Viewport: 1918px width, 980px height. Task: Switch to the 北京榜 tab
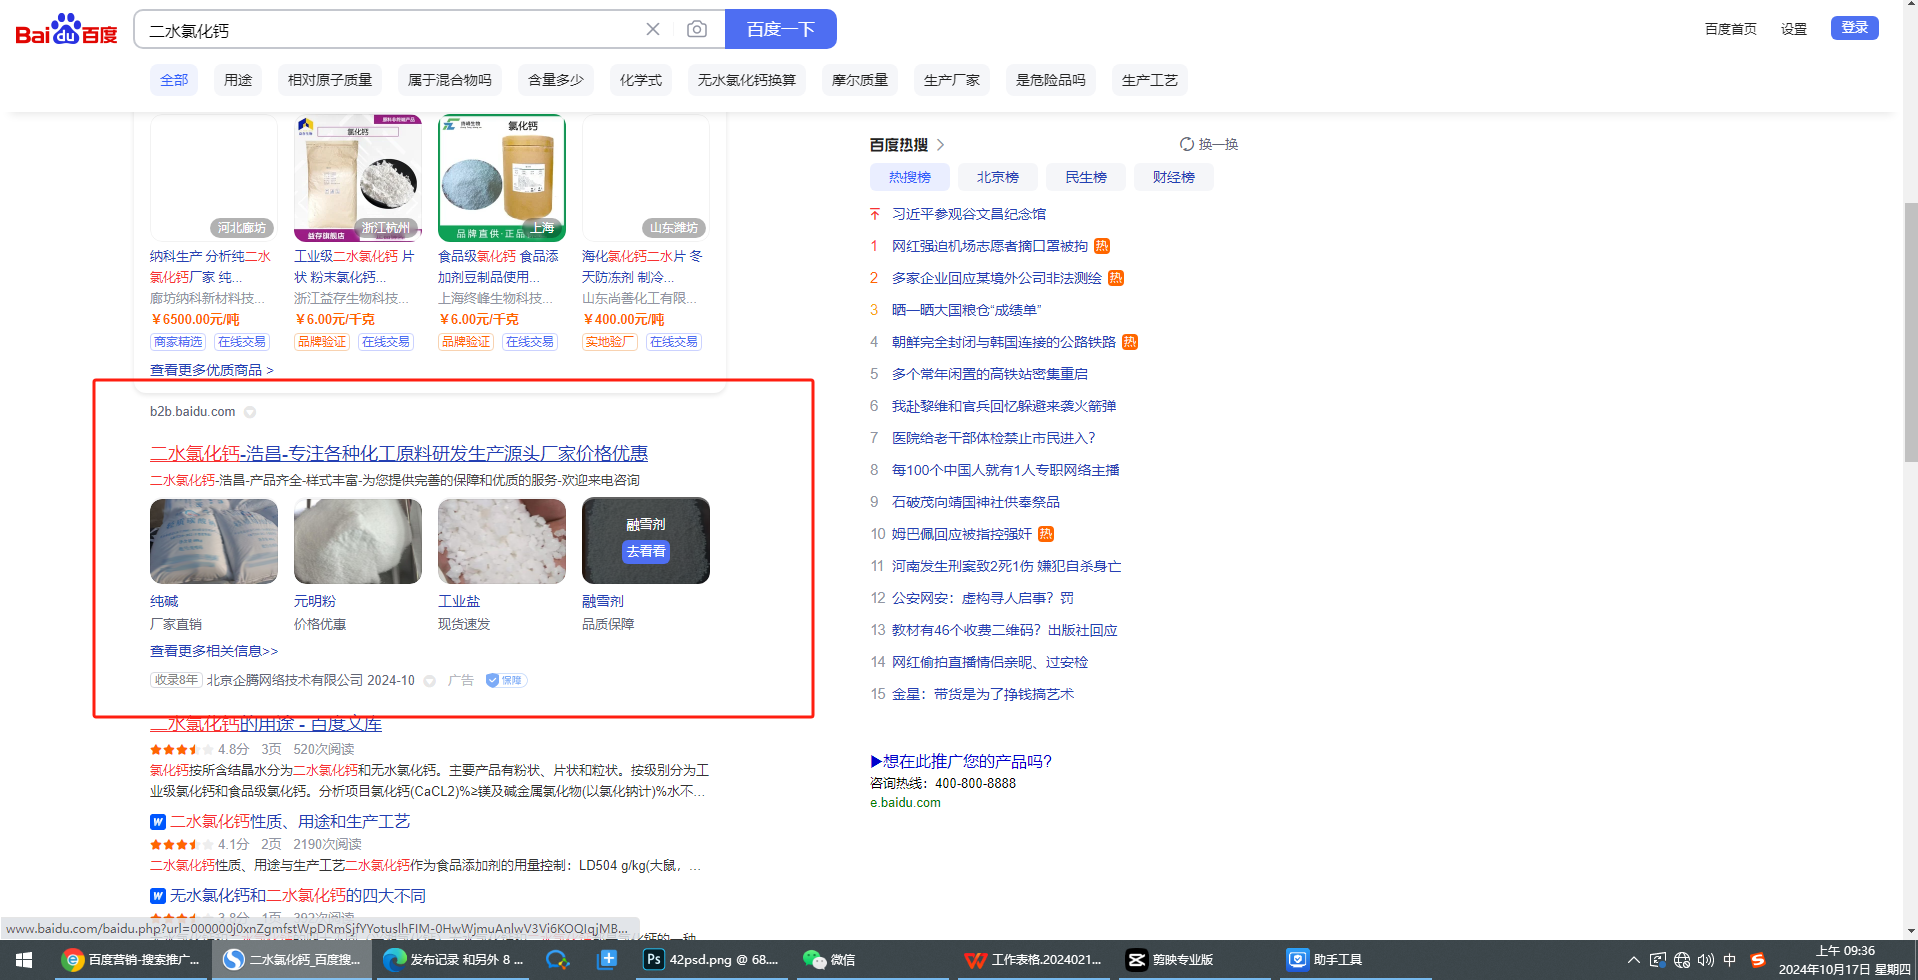click(997, 177)
